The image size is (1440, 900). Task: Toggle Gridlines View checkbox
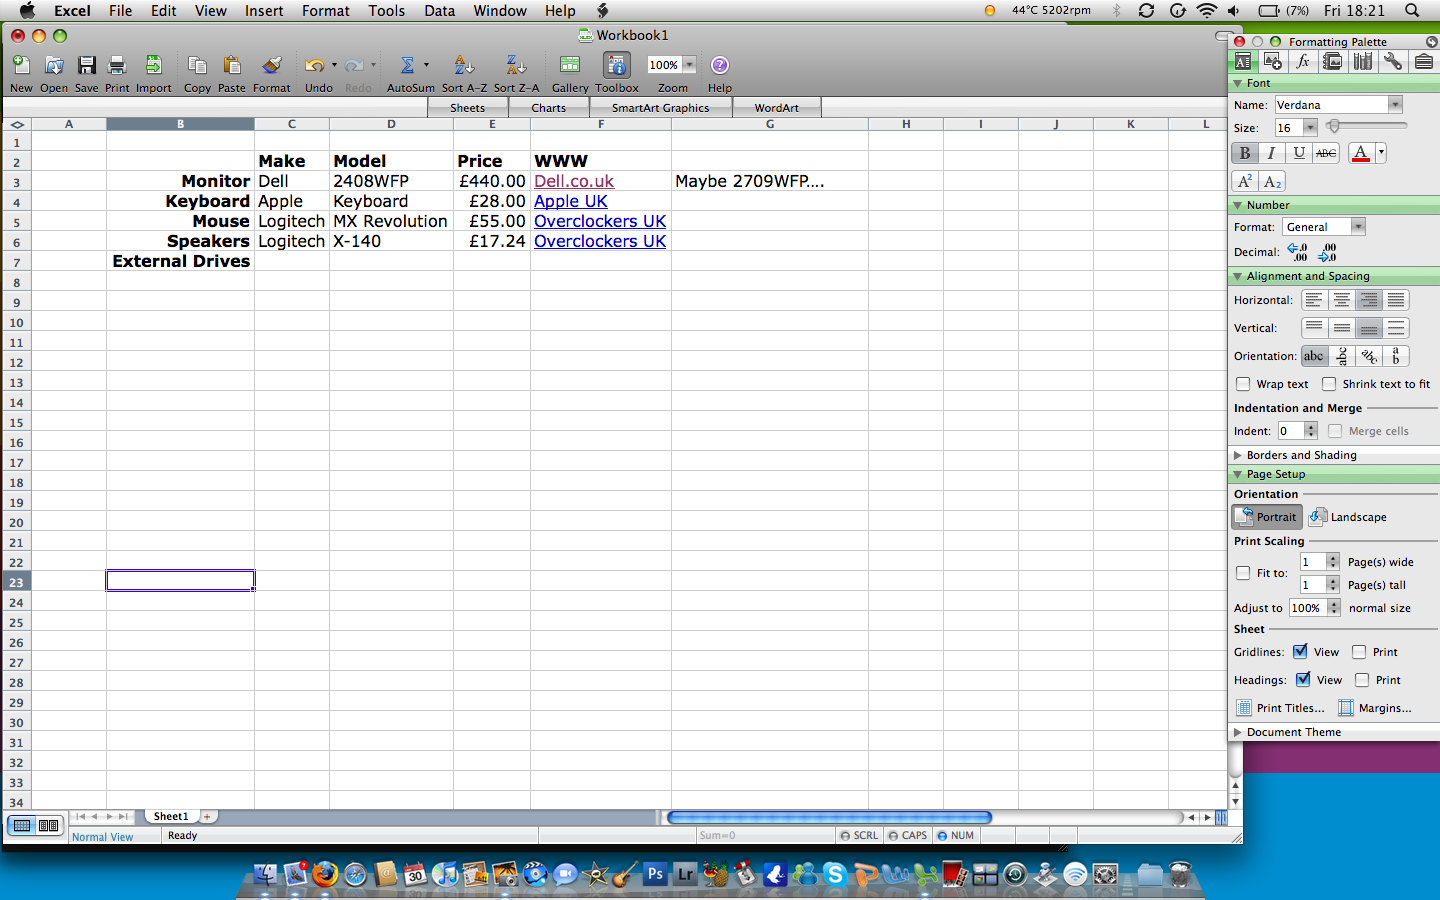pyautogui.click(x=1300, y=652)
